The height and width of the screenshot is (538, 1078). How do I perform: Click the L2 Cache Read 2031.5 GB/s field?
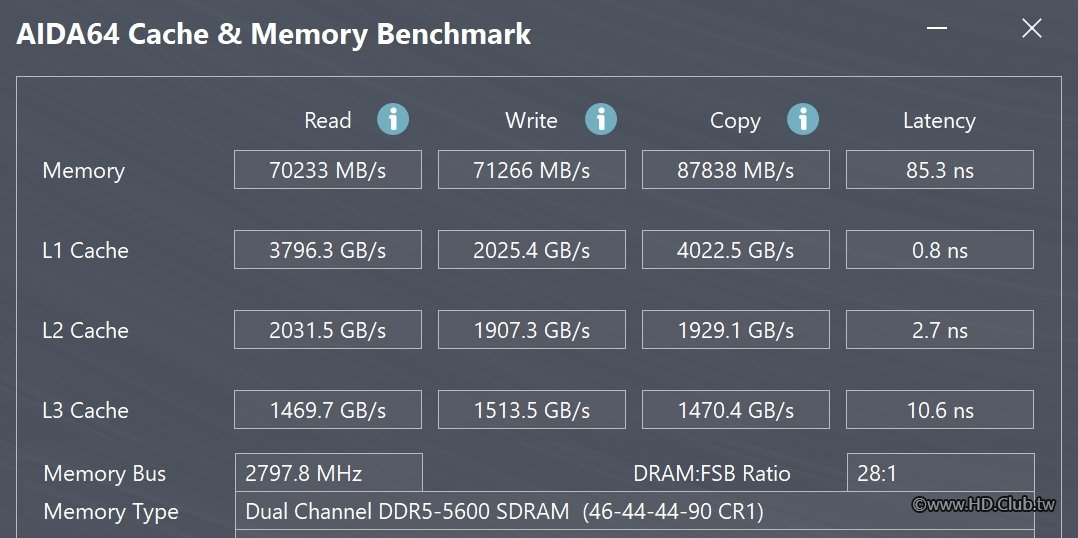click(x=328, y=330)
